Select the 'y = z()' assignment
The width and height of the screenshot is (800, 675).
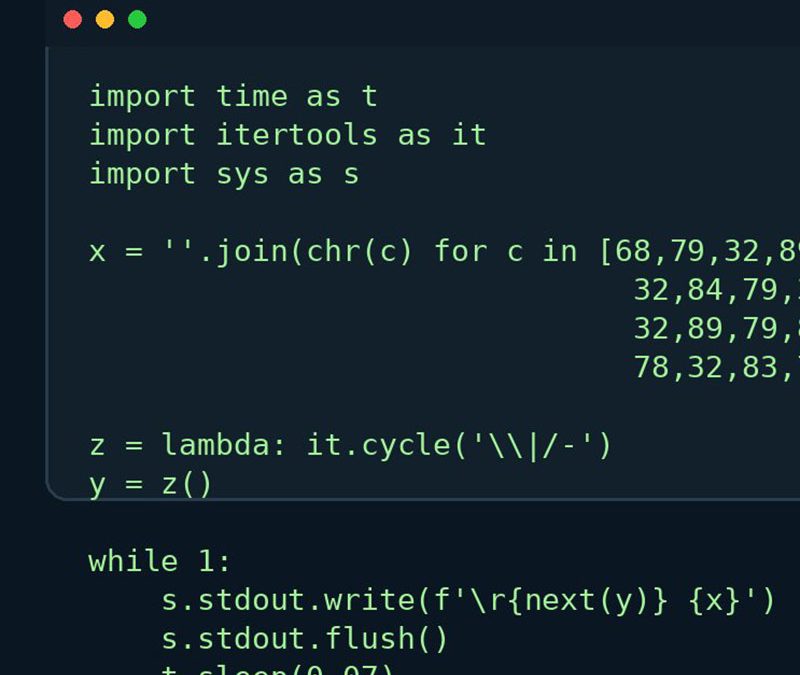tap(150, 483)
